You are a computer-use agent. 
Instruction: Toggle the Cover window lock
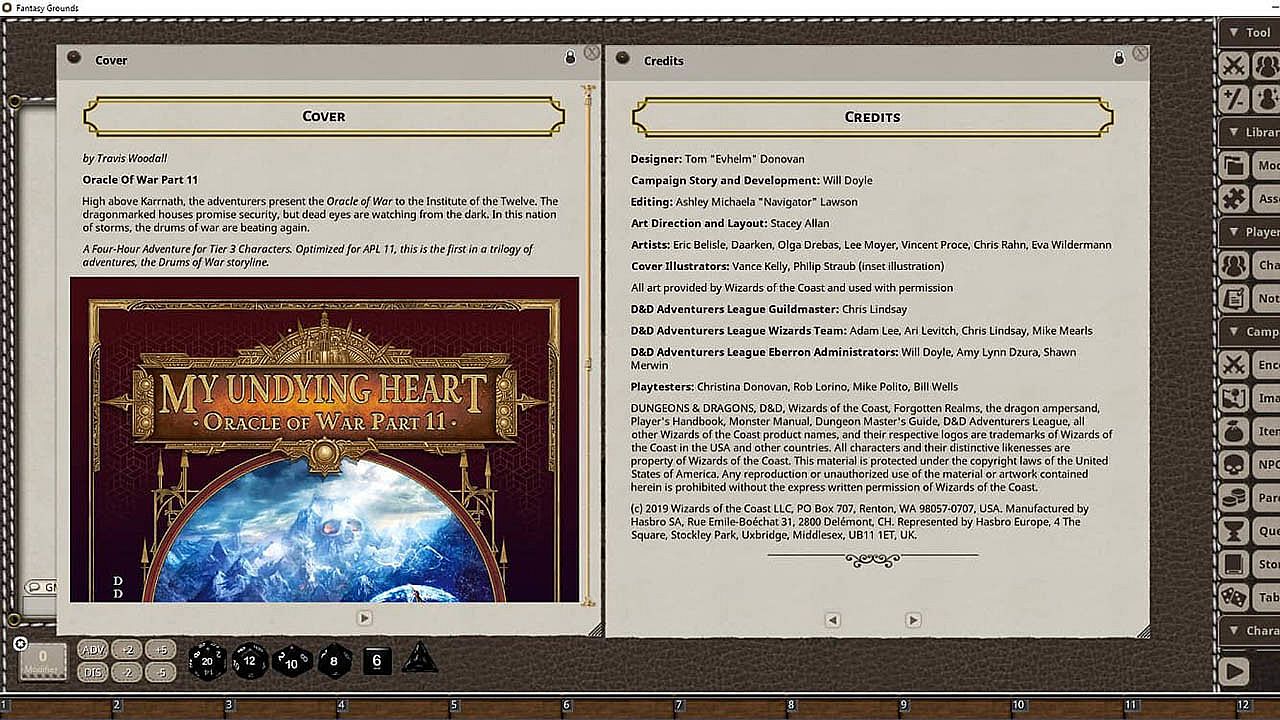tap(570, 57)
